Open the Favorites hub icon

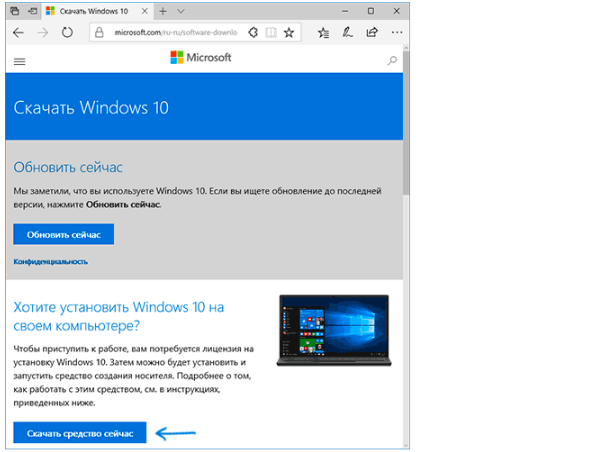(323, 33)
